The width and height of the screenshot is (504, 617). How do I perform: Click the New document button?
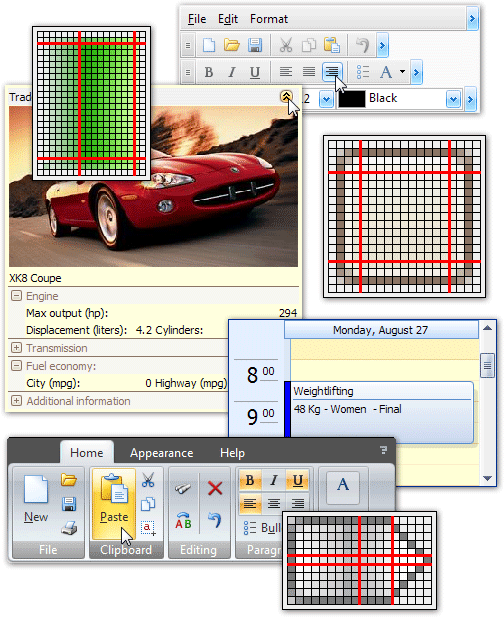click(36, 499)
